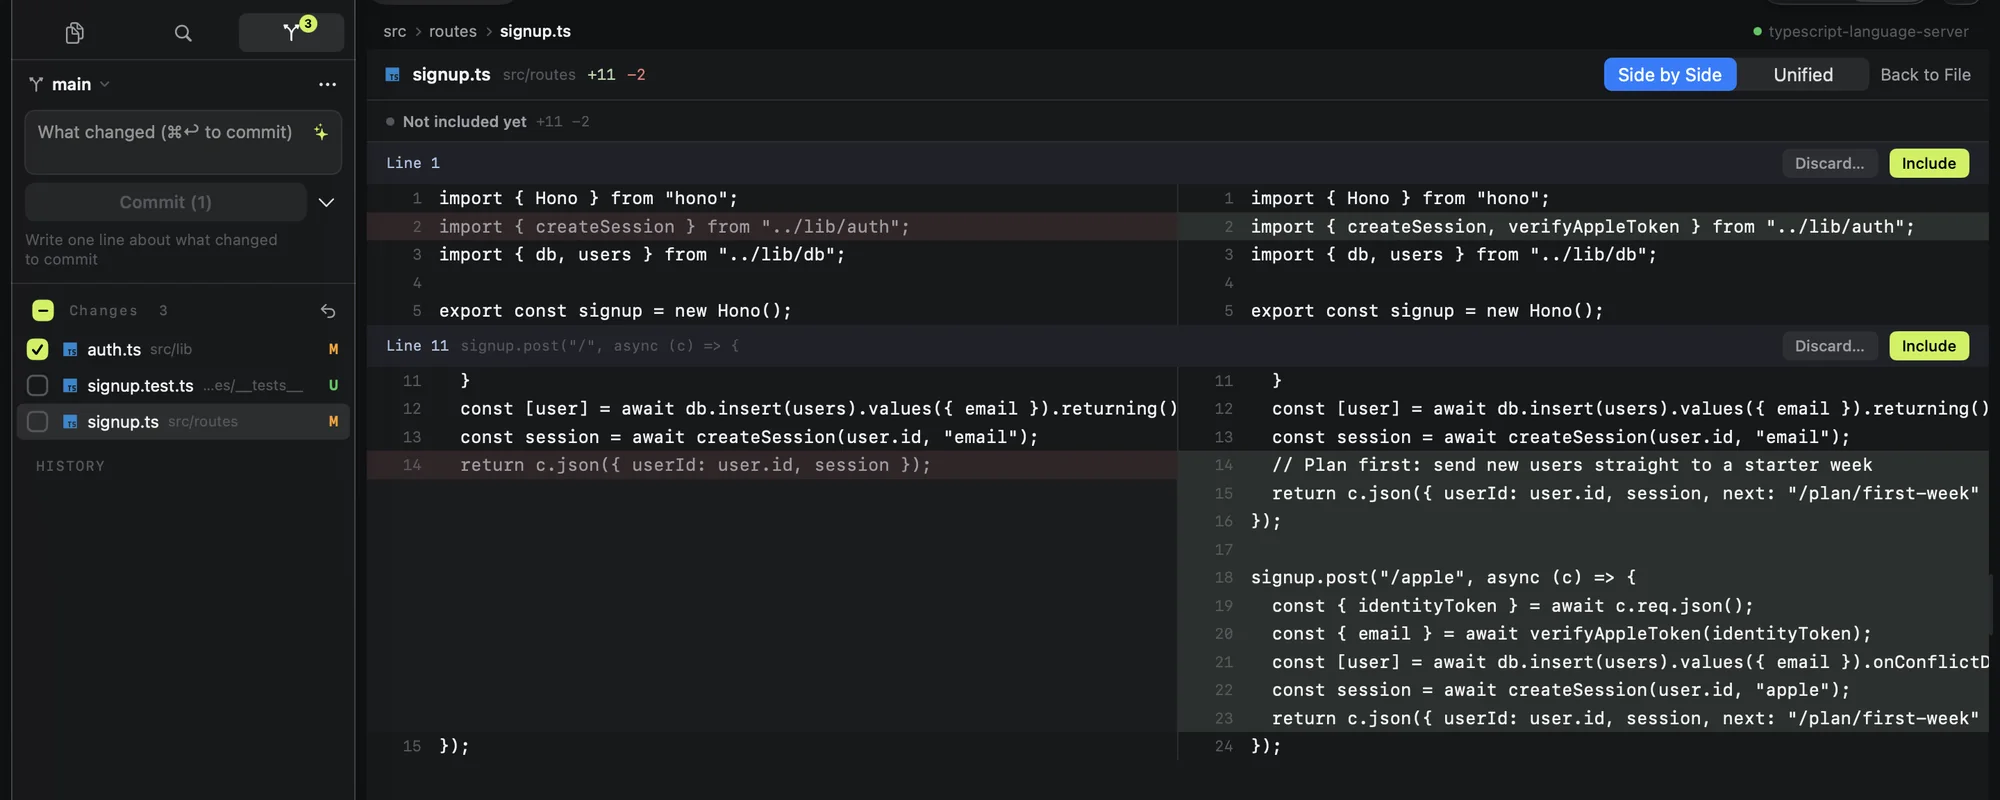Click the auth.ts file type icon
The width and height of the screenshot is (2000, 800).
(x=70, y=349)
